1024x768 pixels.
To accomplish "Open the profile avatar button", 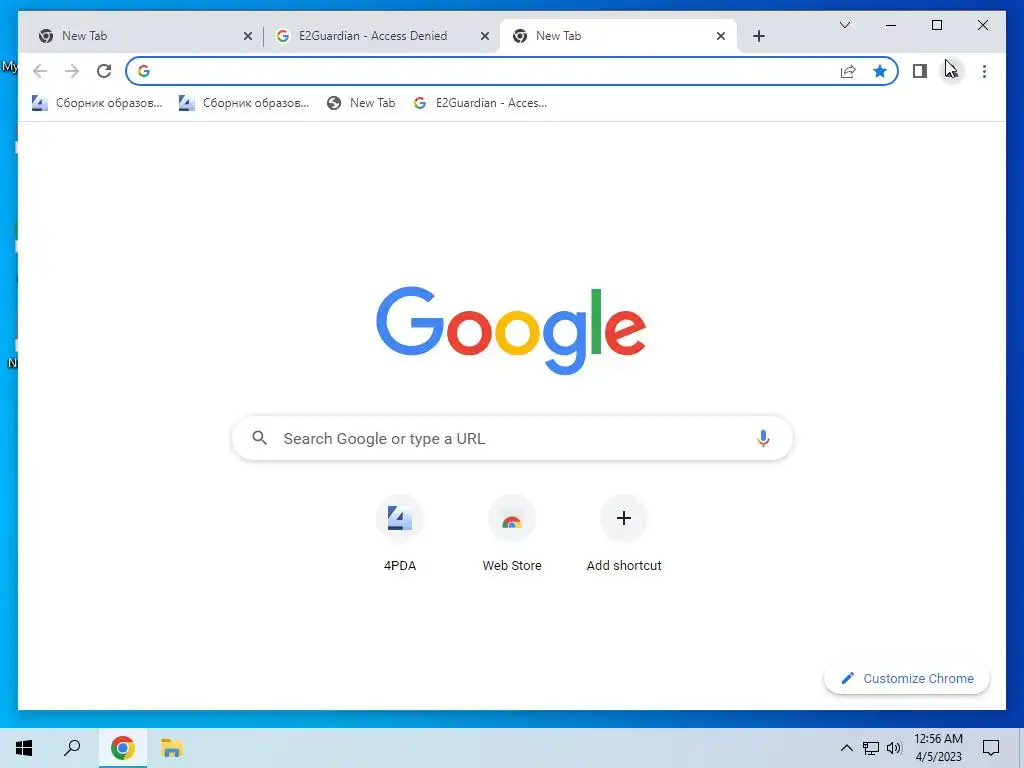I will tap(952, 71).
